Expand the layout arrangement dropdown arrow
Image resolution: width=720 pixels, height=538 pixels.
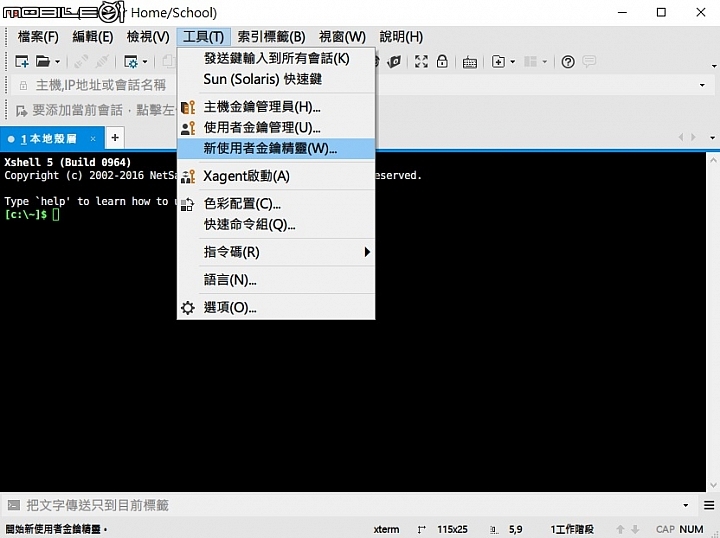tap(545, 62)
